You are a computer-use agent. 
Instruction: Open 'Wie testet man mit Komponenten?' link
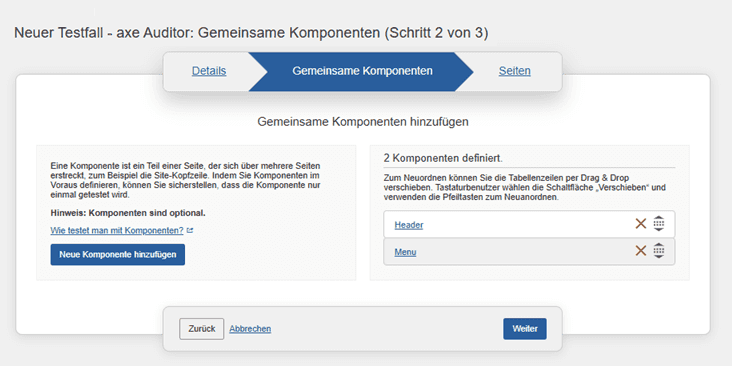[x=117, y=230]
